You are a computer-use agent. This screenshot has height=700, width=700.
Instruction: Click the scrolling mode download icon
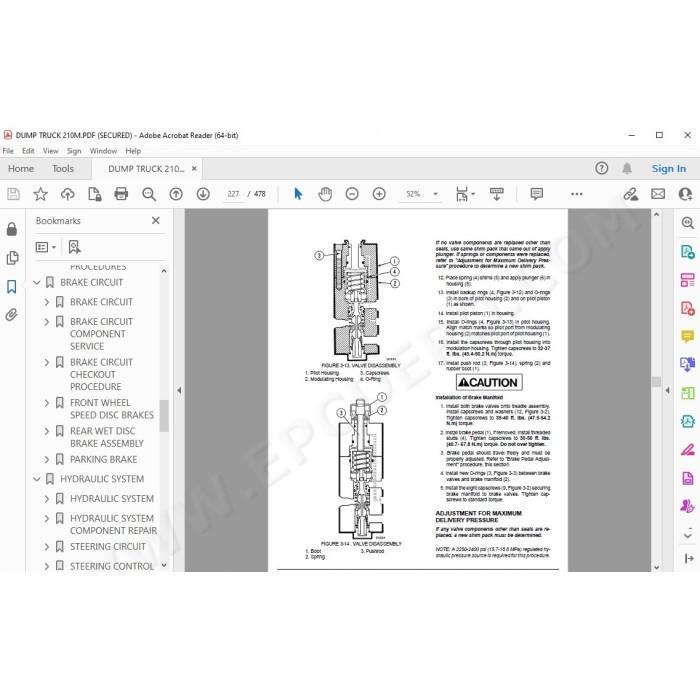tap(496, 194)
